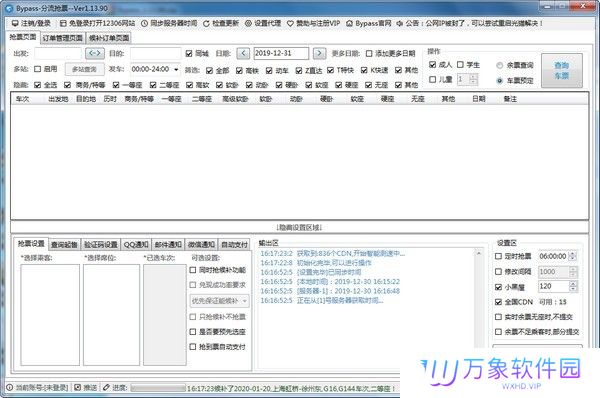Check the 儿童 passenger option
600x398 pixels.
[x=432, y=80]
